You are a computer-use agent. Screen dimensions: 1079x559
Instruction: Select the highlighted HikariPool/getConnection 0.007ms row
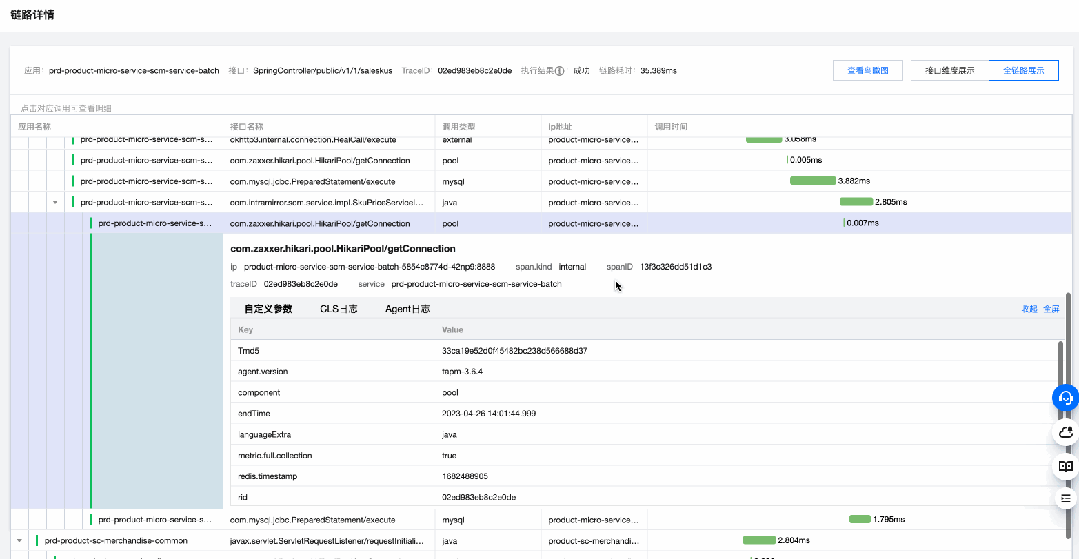point(542,223)
